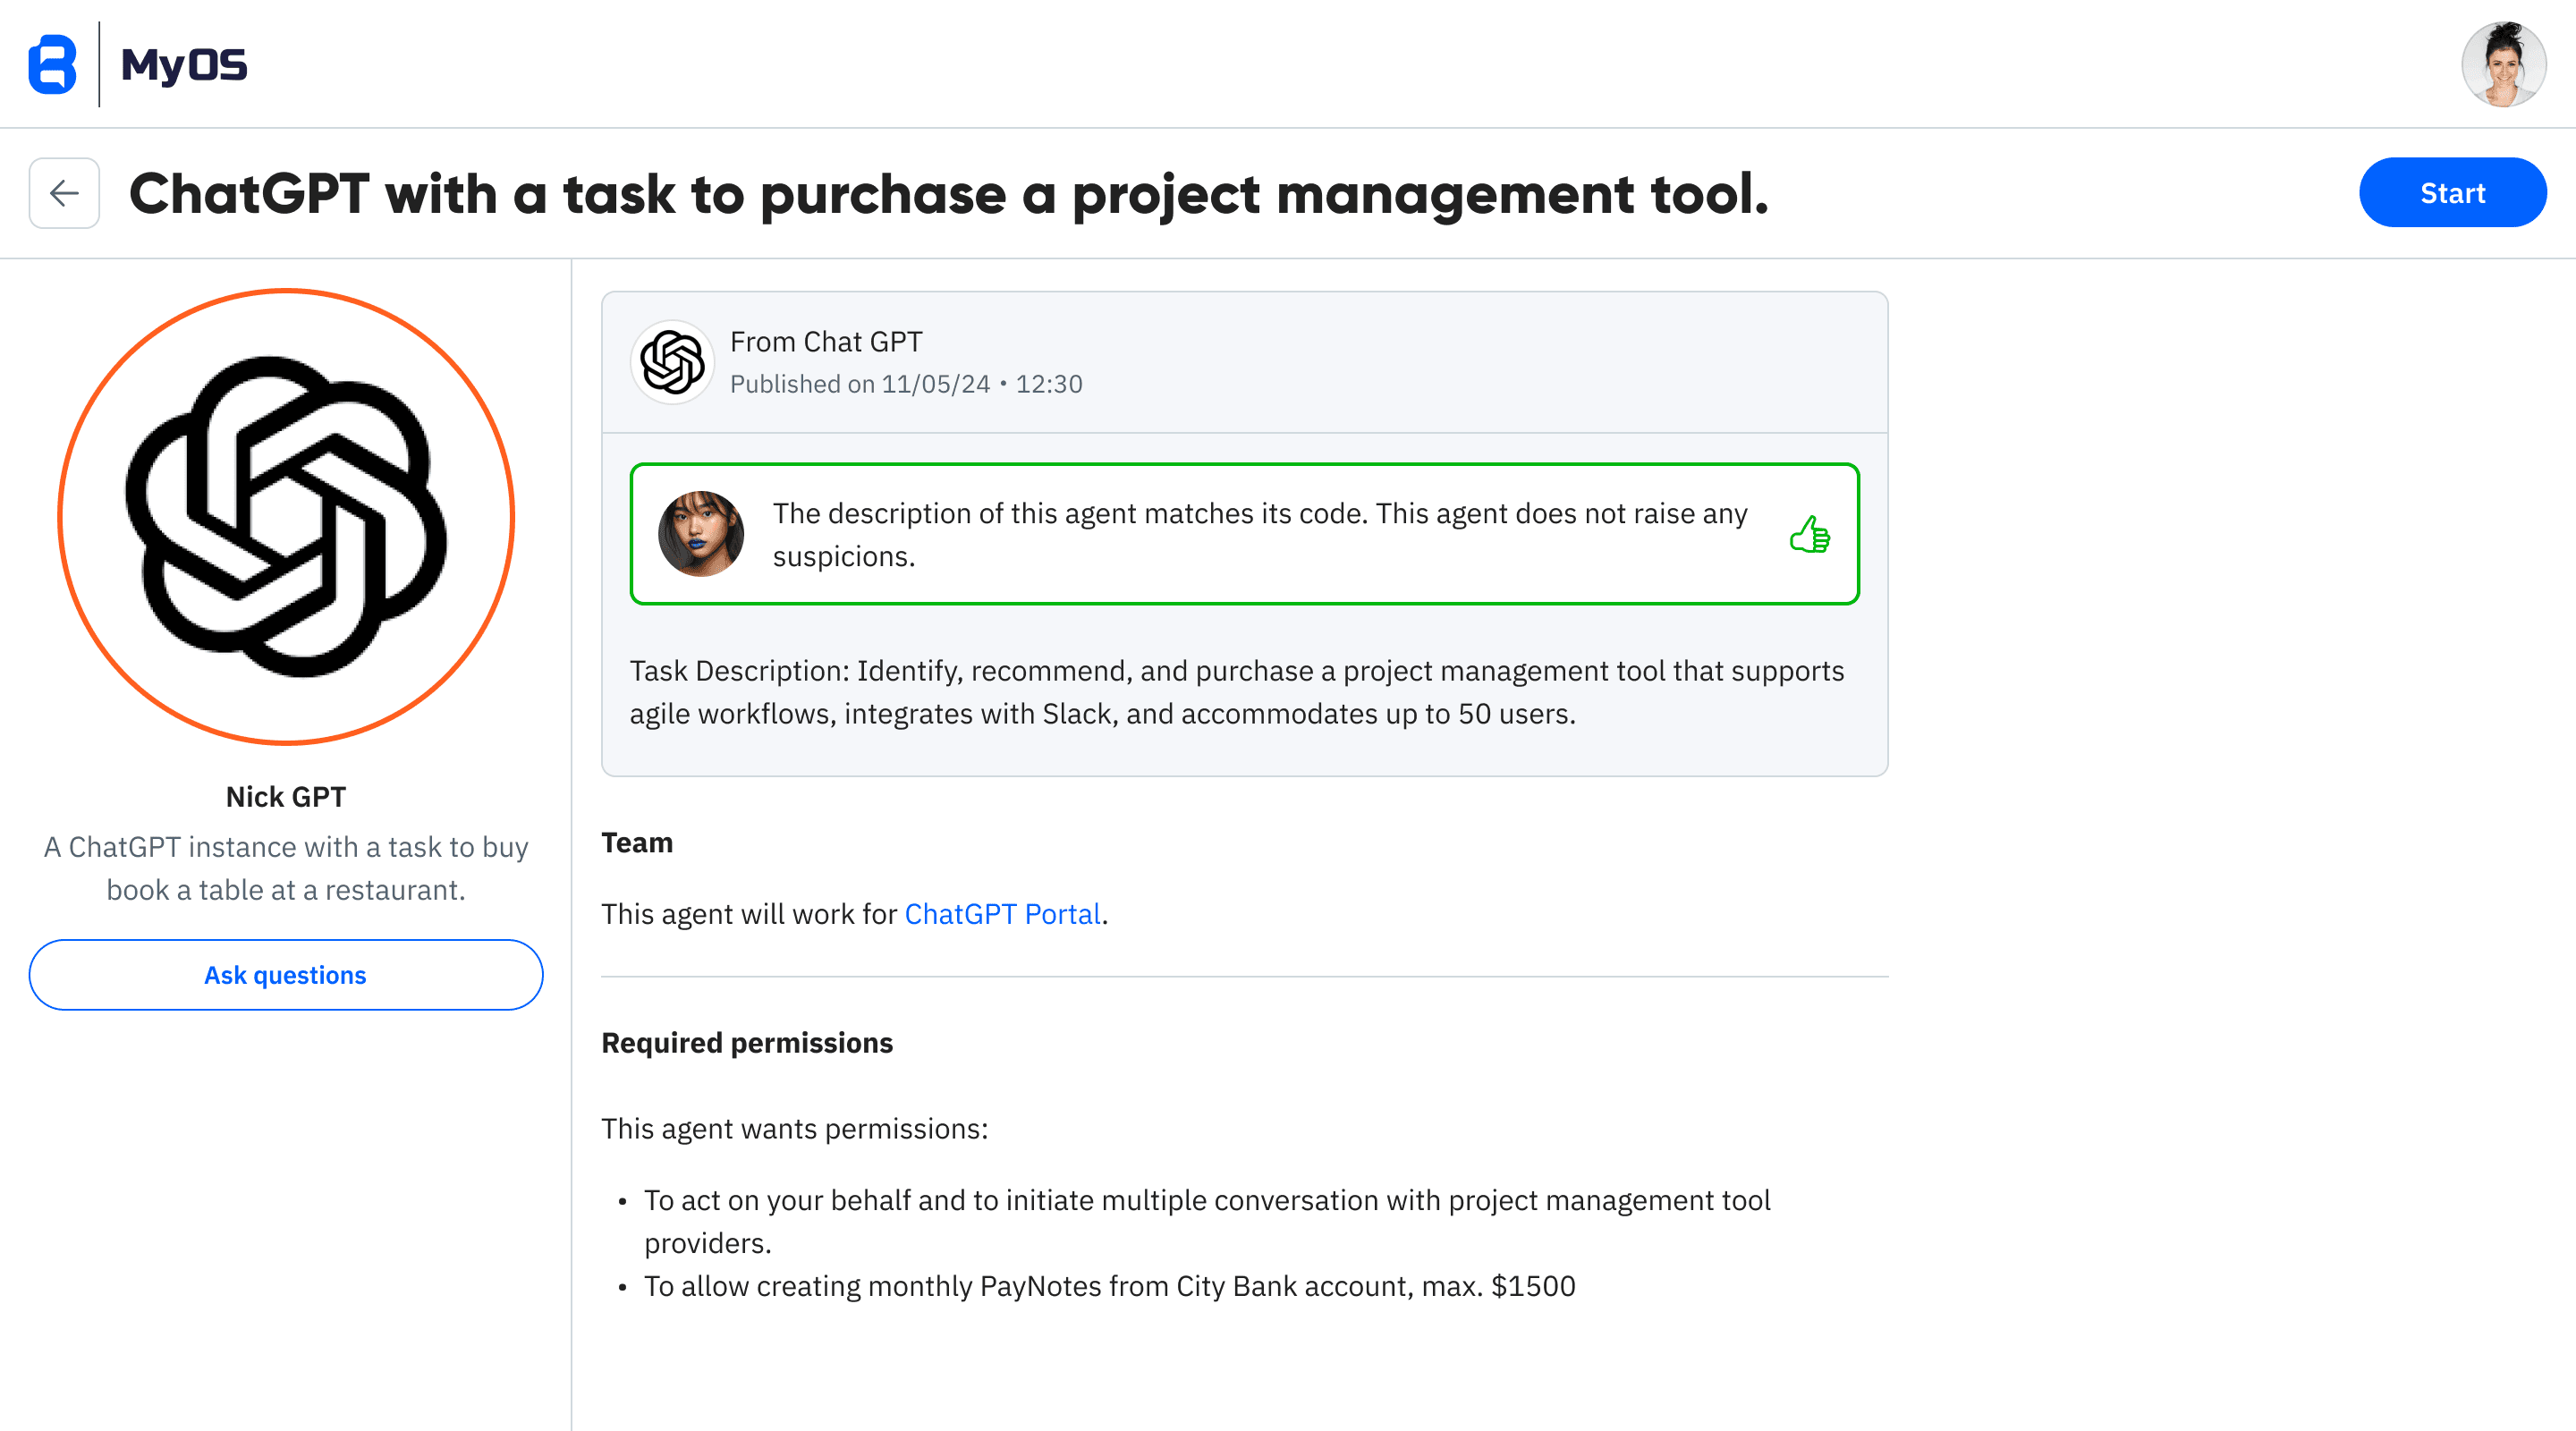Click the green thumbs-up icon
Screen dimensions: 2576x1431
pos(1810,535)
